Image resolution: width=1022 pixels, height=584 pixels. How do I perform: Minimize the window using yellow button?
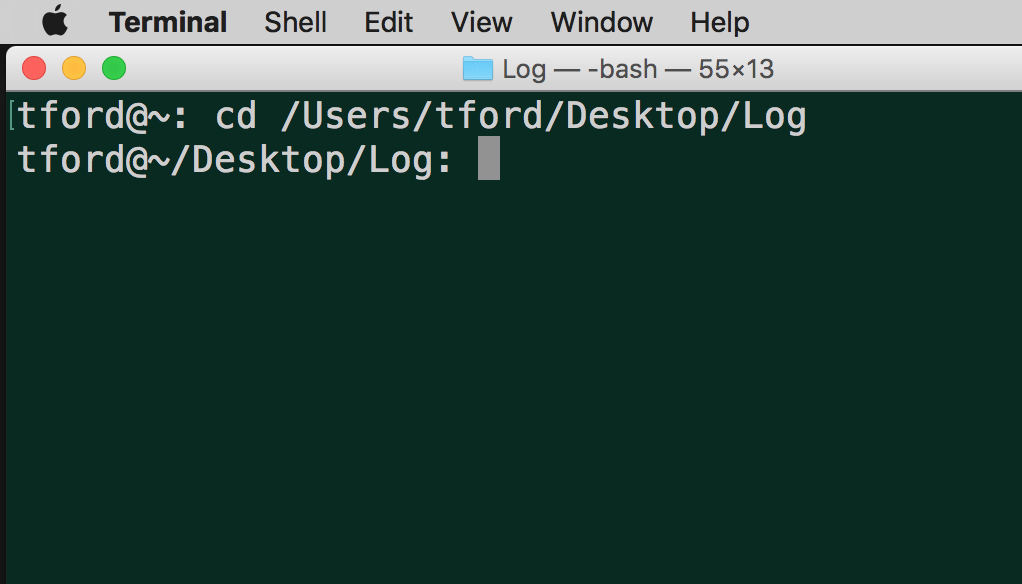[74, 68]
